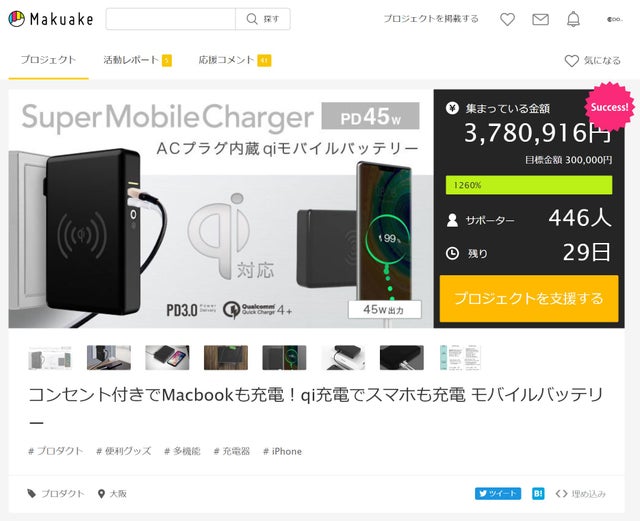Open favorites heart icon in header

[x=507, y=19]
